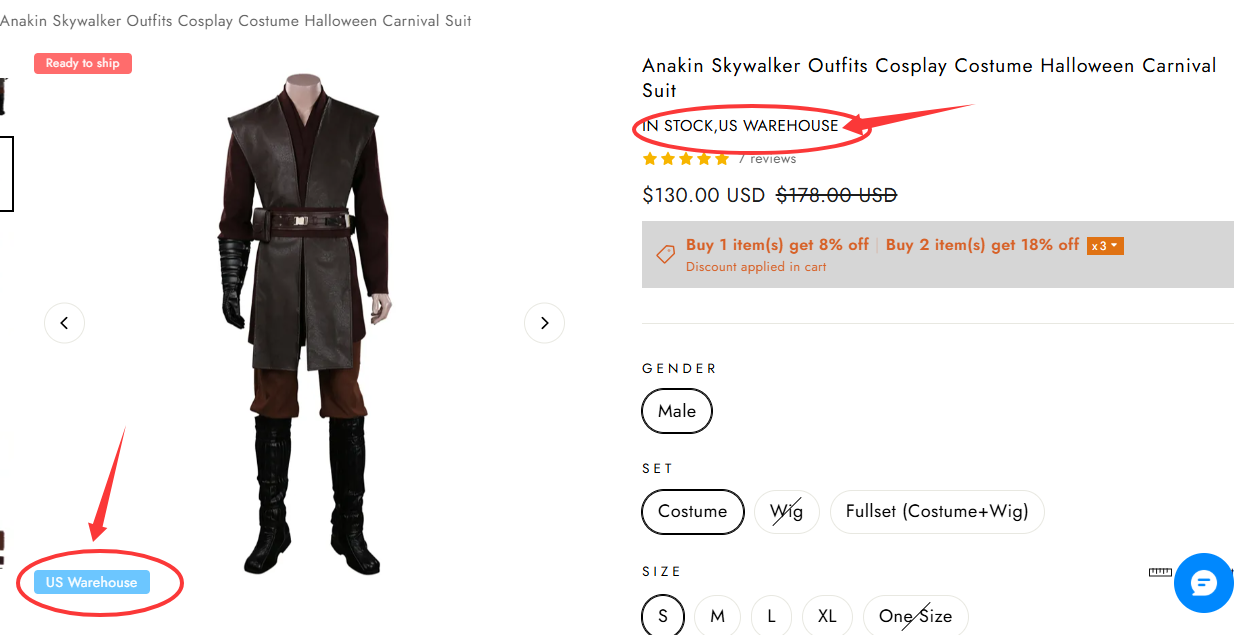Go to the next product image
Image resolution: width=1248 pixels, height=635 pixels.
tap(544, 323)
